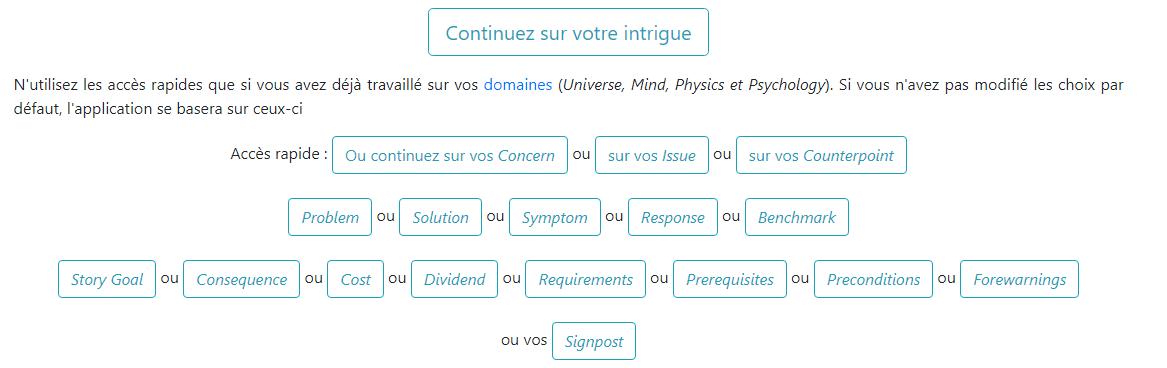Open 'sur vos Counterpoint' quick access
Image resolution: width=1167 pixels, height=368 pixels.
(x=821, y=155)
